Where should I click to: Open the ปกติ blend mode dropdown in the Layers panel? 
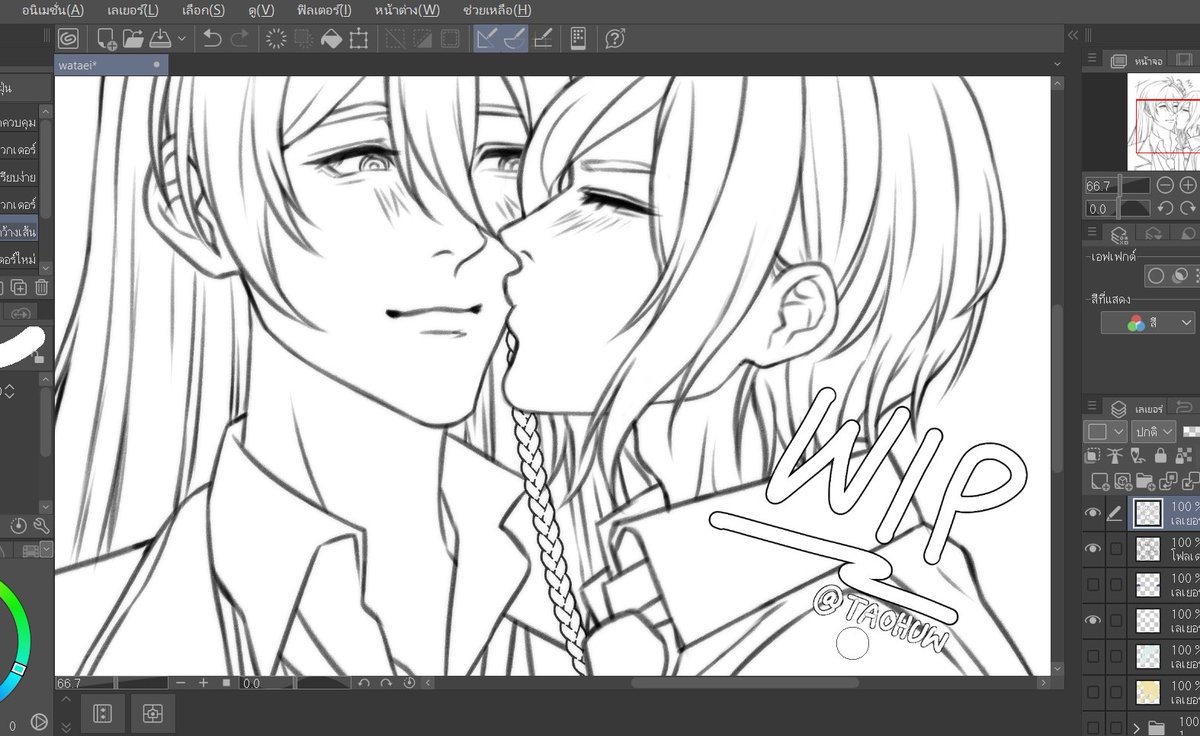[x=1152, y=432]
